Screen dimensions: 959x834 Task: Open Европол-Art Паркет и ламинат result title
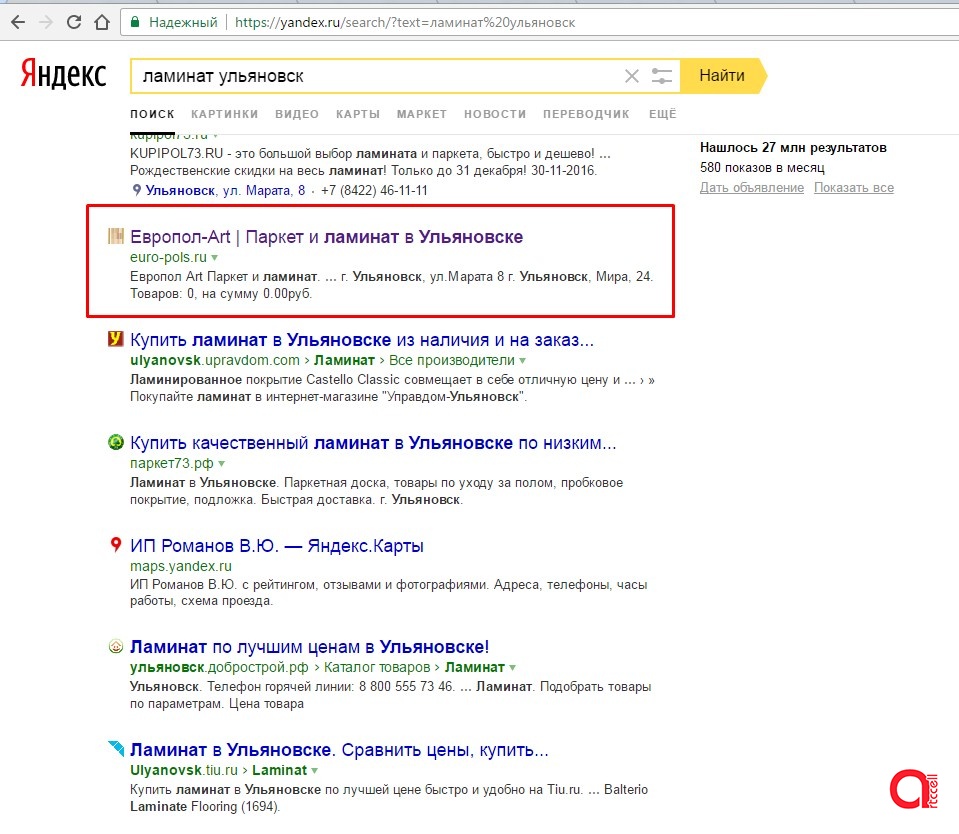(326, 237)
